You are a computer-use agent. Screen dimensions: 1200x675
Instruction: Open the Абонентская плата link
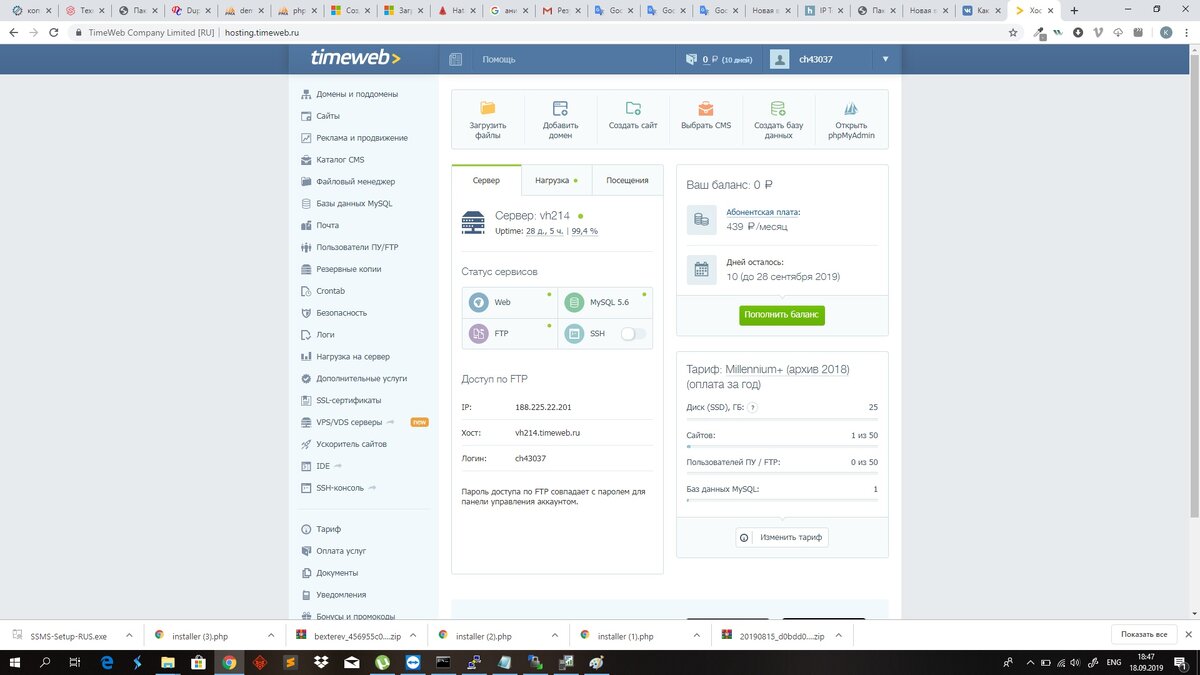click(x=763, y=212)
